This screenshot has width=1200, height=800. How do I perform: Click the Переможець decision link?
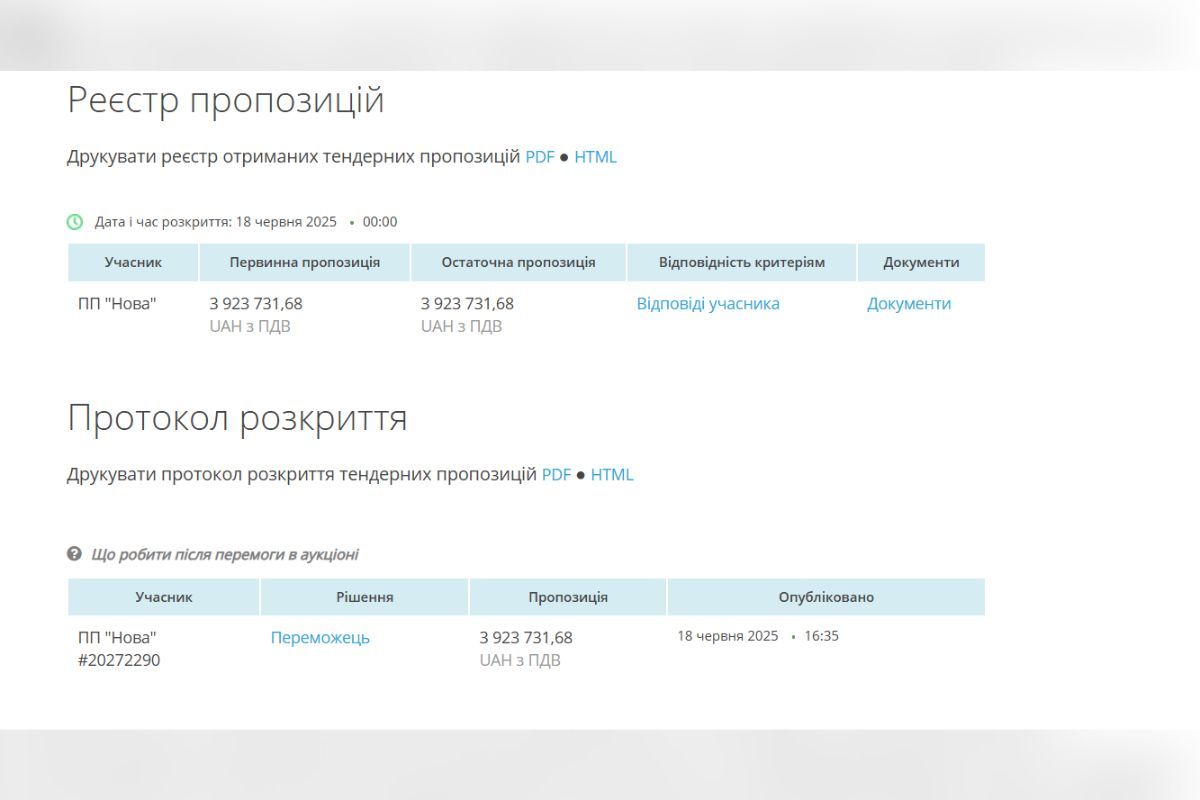(x=320, y=636)
